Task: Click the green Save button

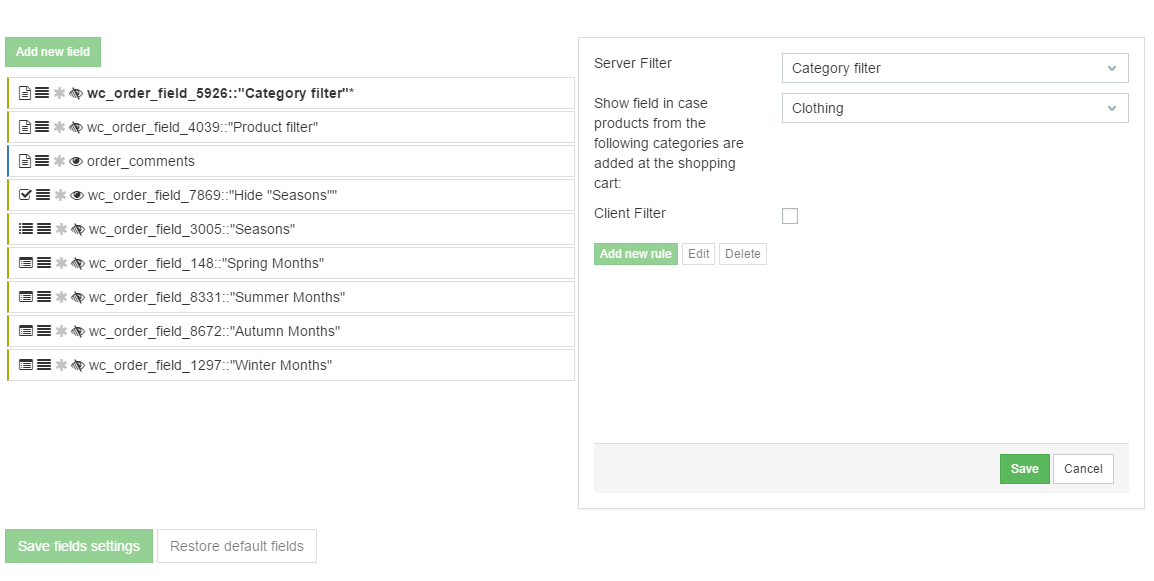Action: click(x=1024, y=469)
